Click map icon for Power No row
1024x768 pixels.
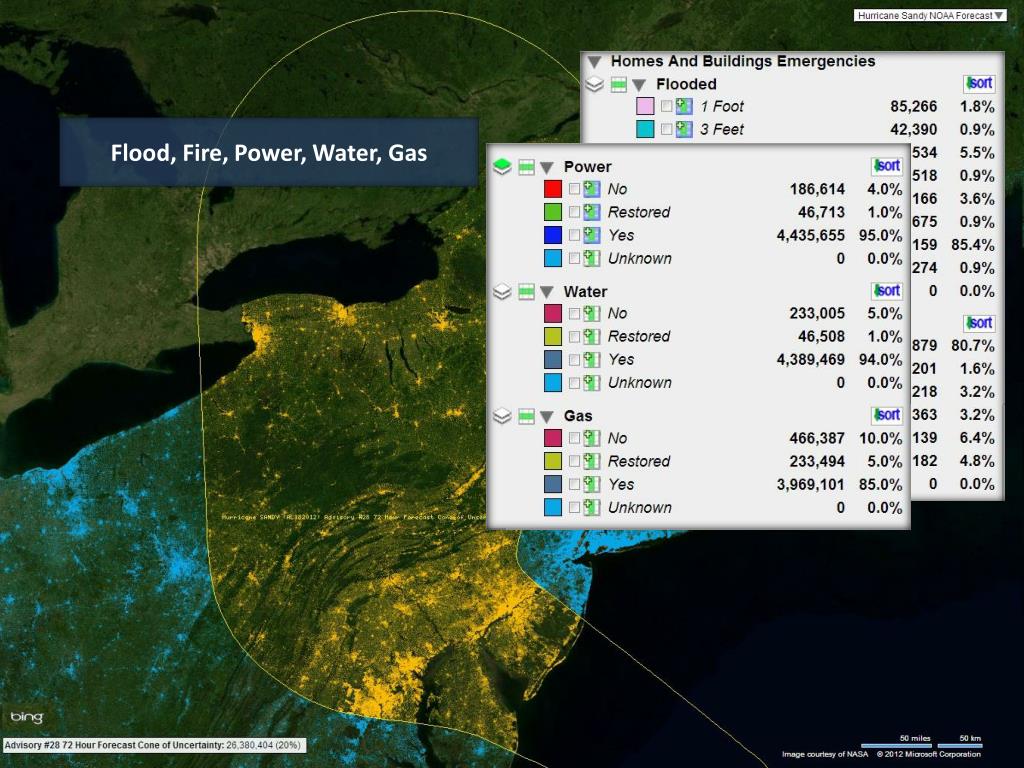pyautogui.click(x=592, y=189)
